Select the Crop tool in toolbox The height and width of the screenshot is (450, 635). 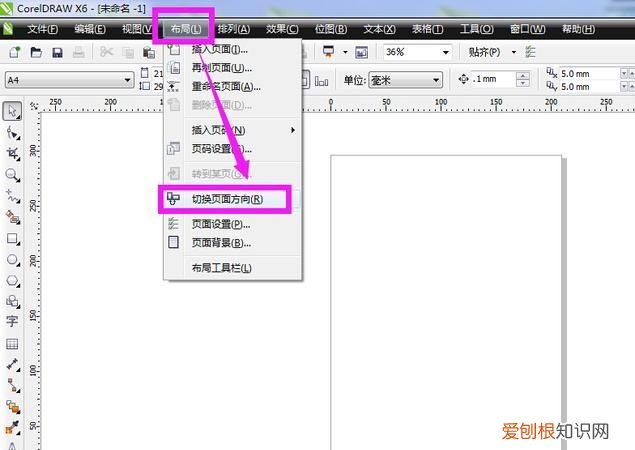coord(12,154)
